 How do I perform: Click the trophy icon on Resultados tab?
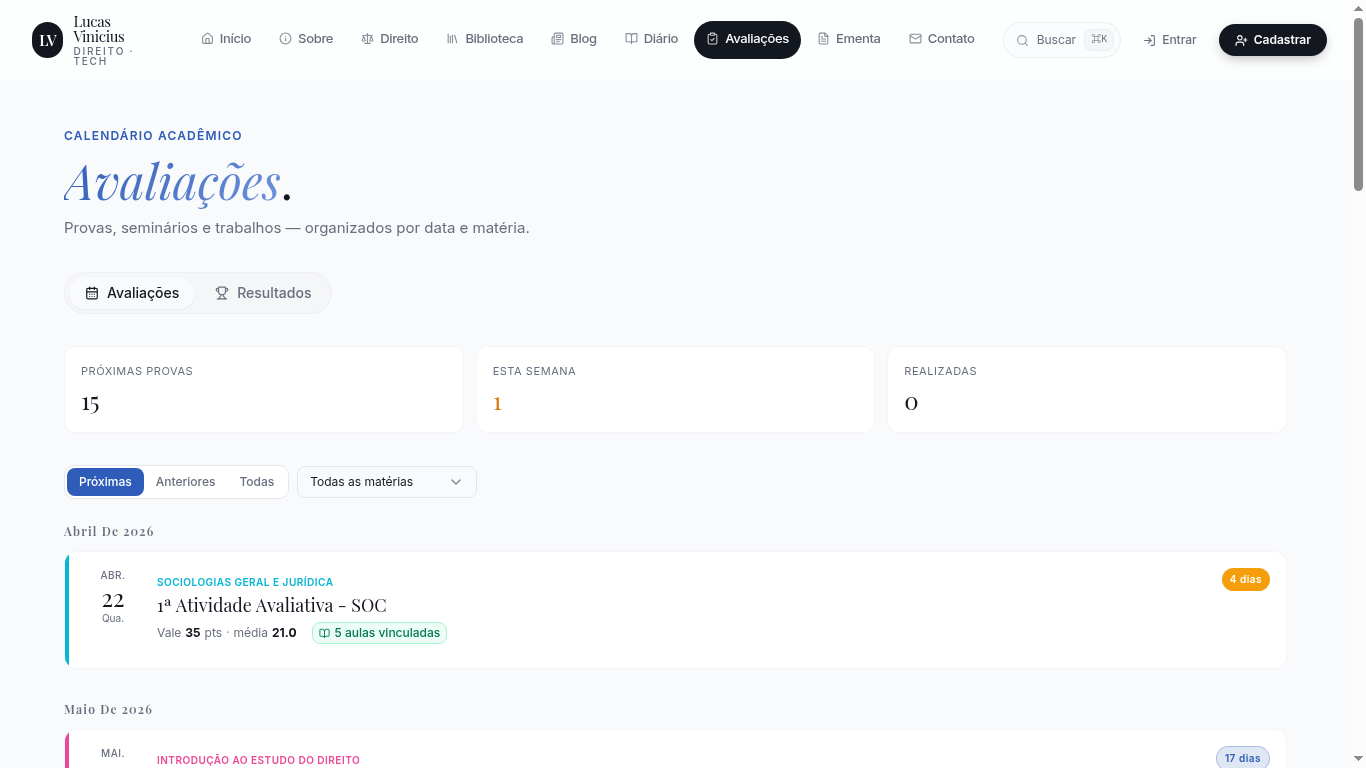coord(222,293)
